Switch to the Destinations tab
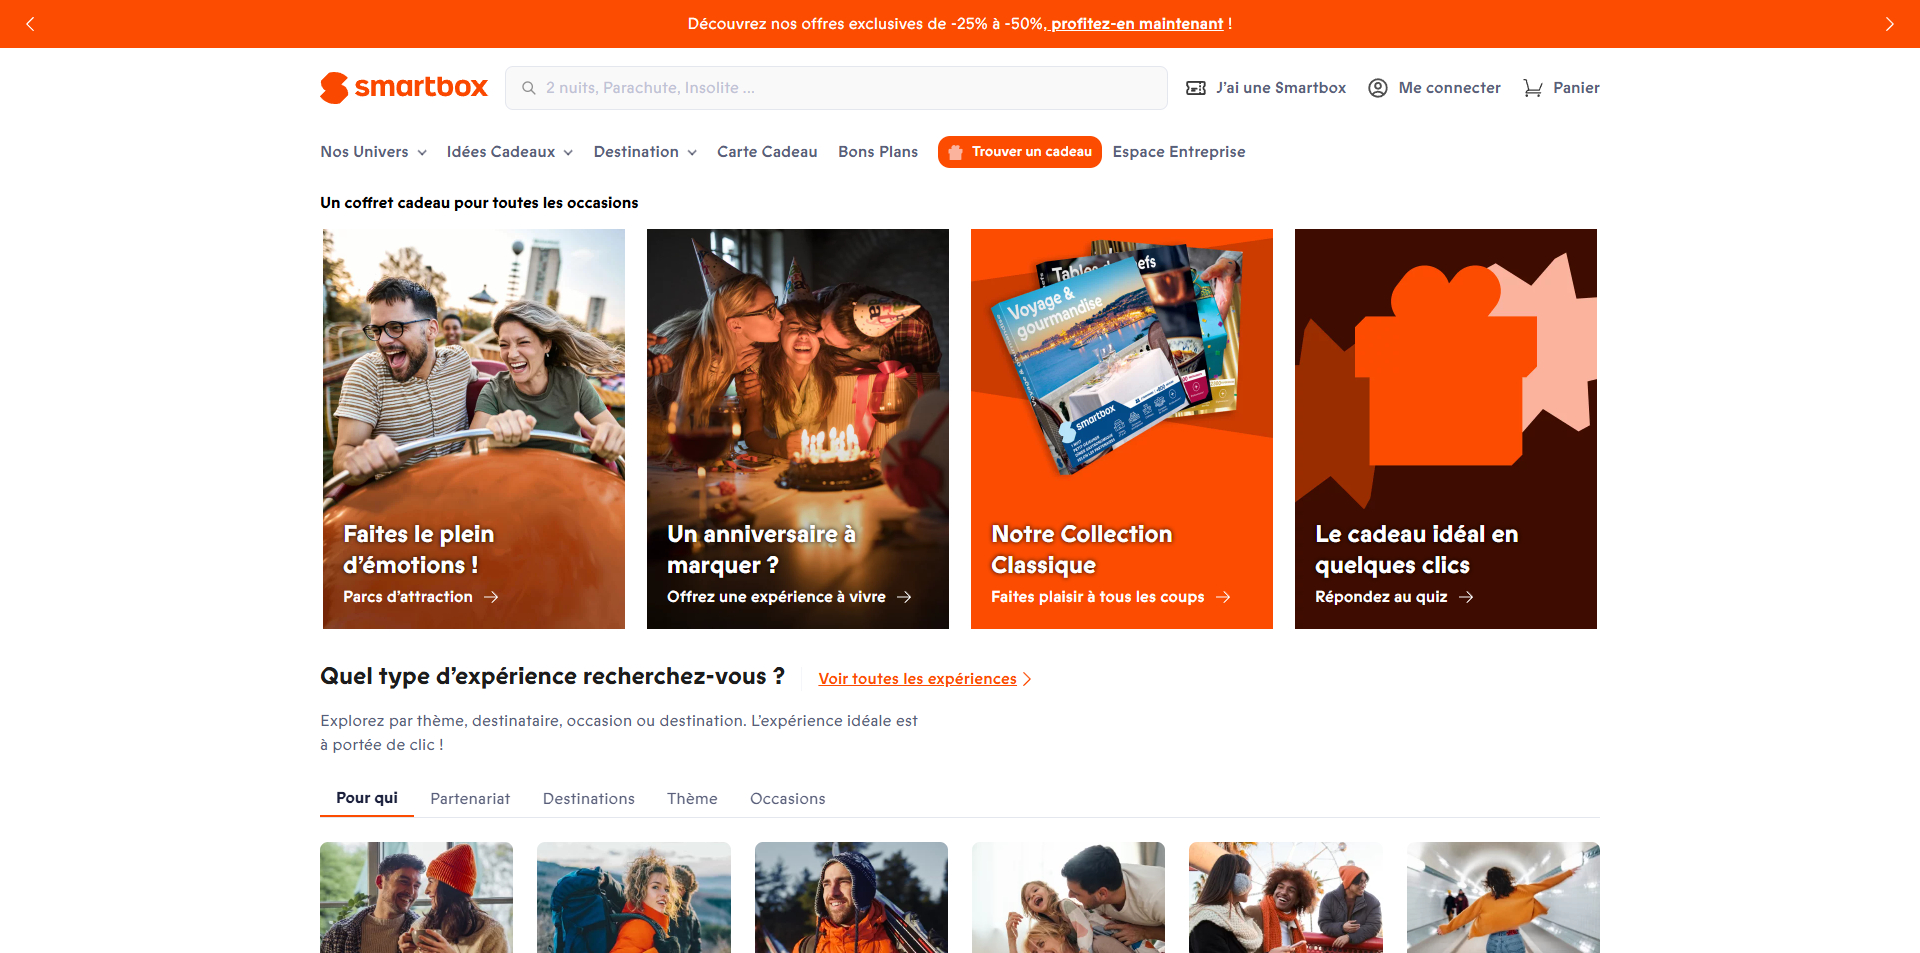1920x953 pixels. (x=589, y=799)
